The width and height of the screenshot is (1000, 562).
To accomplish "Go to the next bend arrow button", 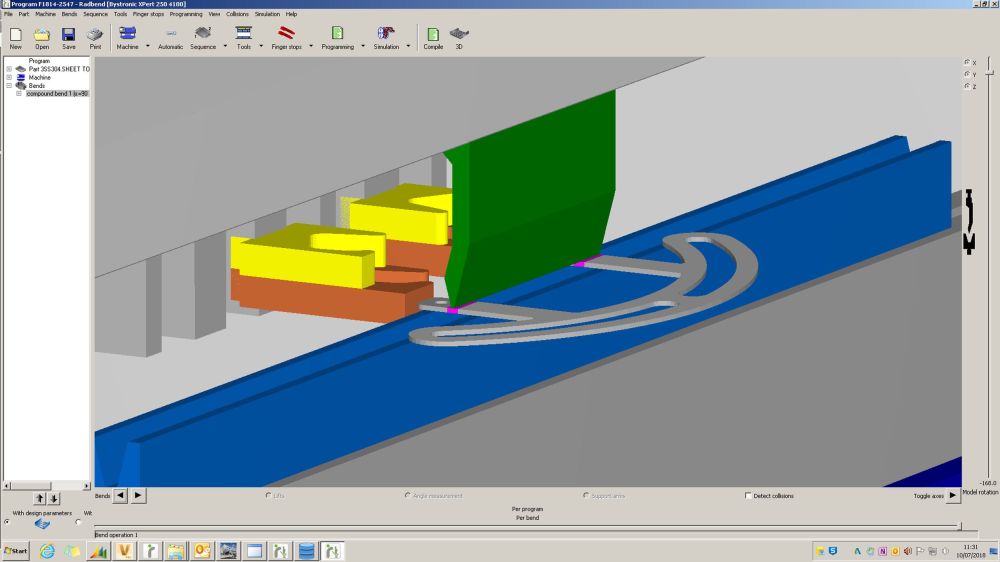I will 139,495.
